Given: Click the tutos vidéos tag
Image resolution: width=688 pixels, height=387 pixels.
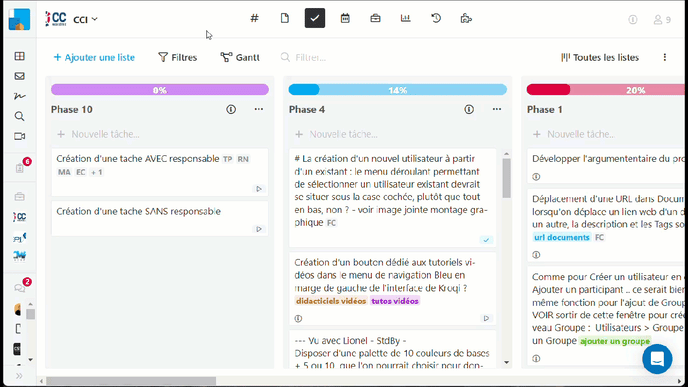Looking at the screenshot, I should click(x=395, y=301).
